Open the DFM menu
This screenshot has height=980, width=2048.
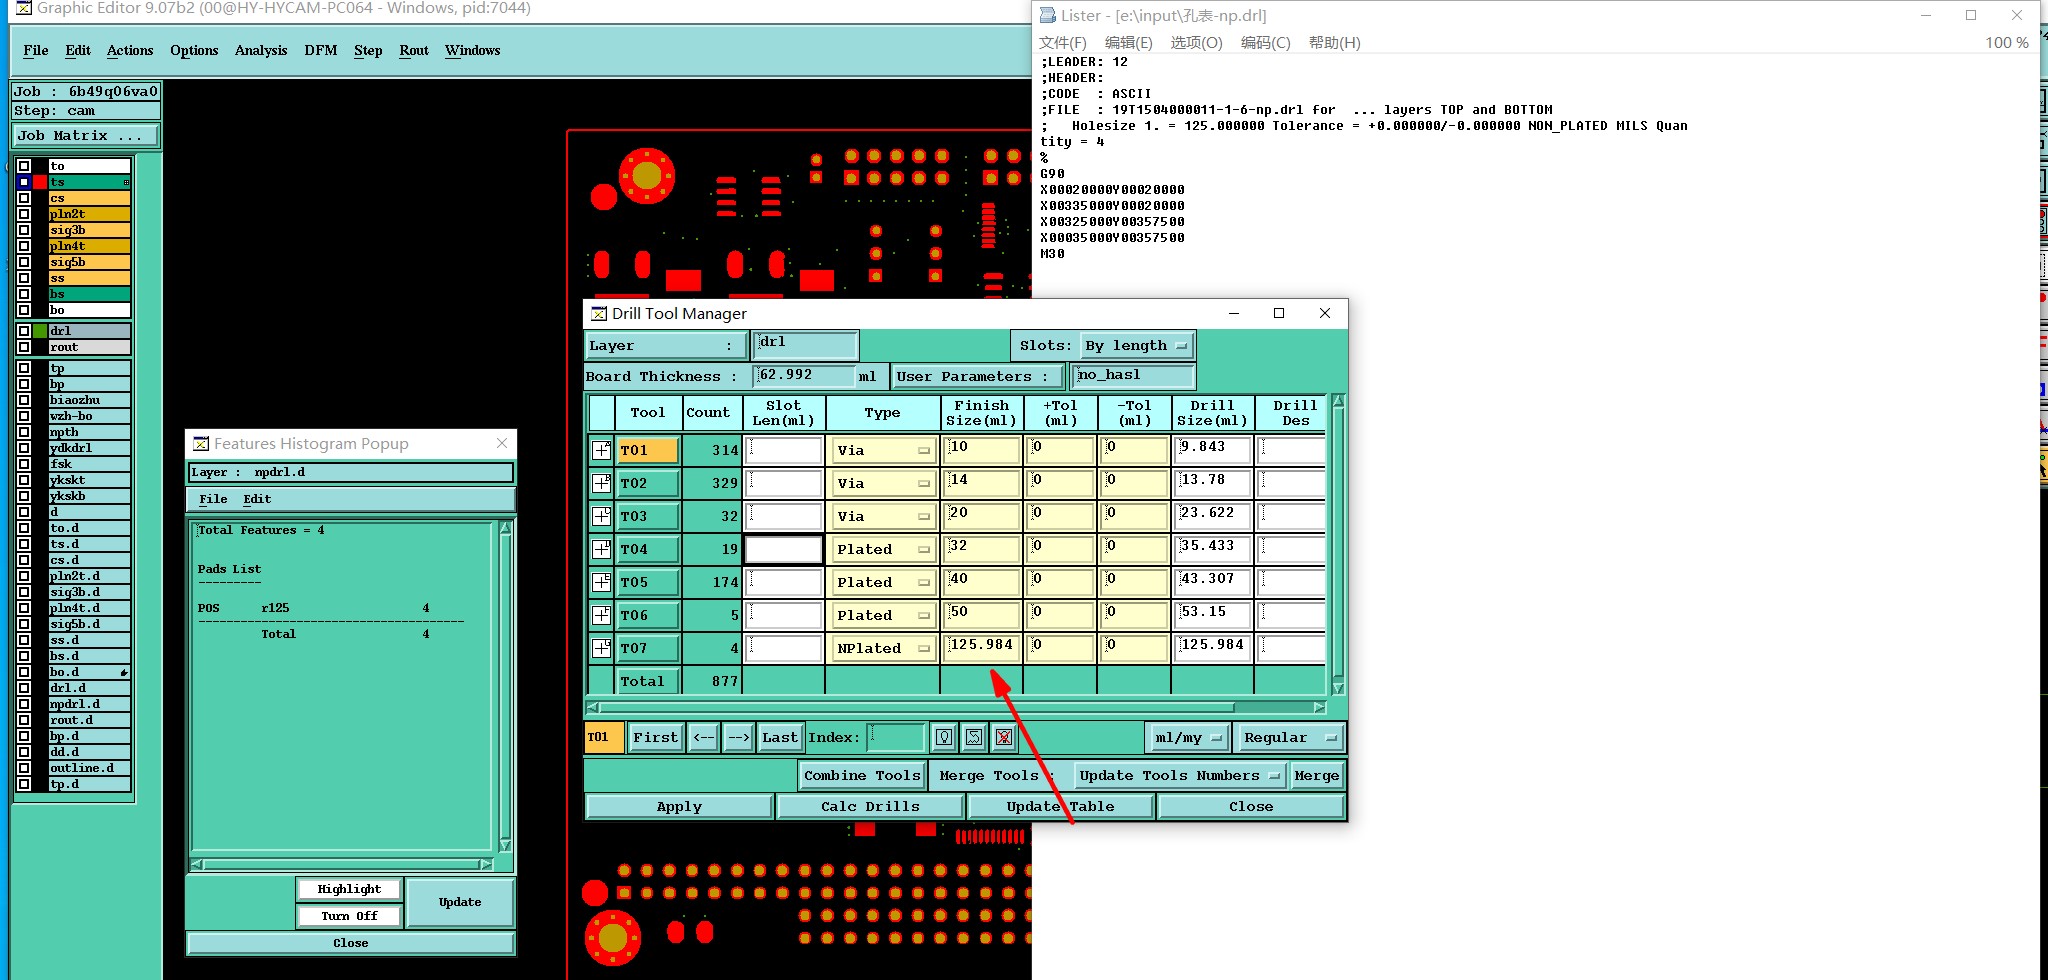click(x=321, y=50)
